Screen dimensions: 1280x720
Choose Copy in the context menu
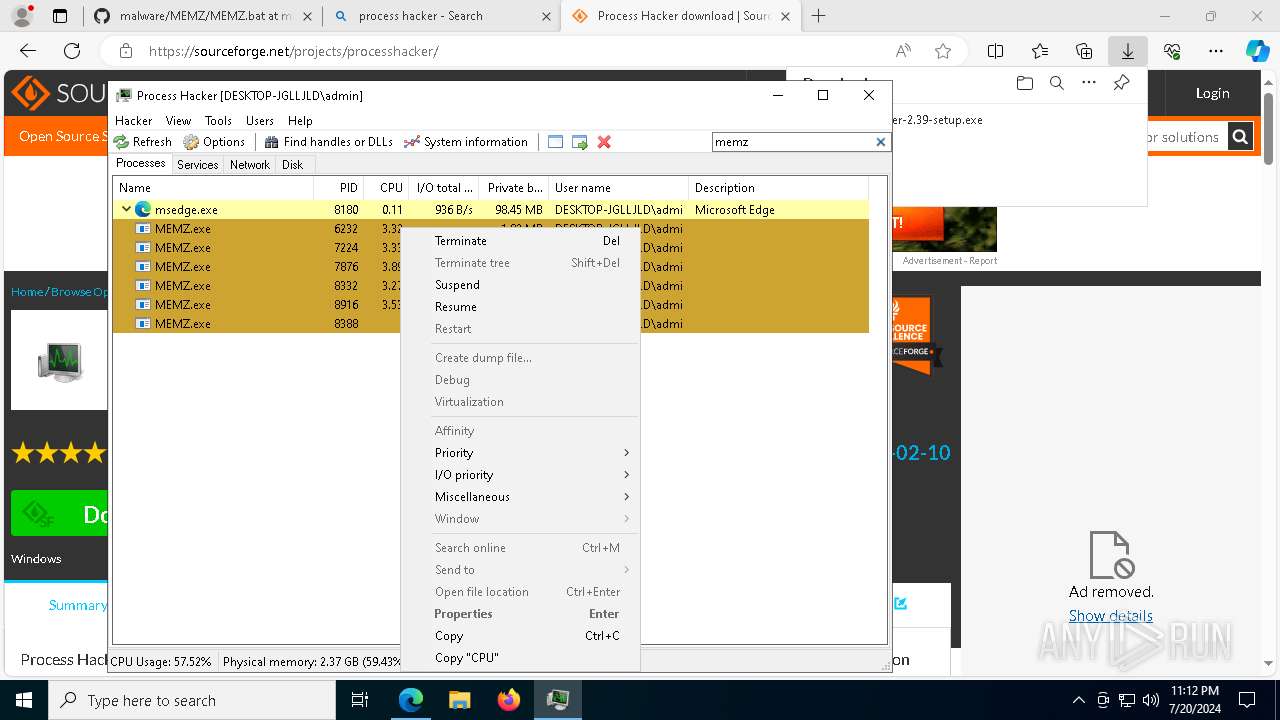point(519,636)
